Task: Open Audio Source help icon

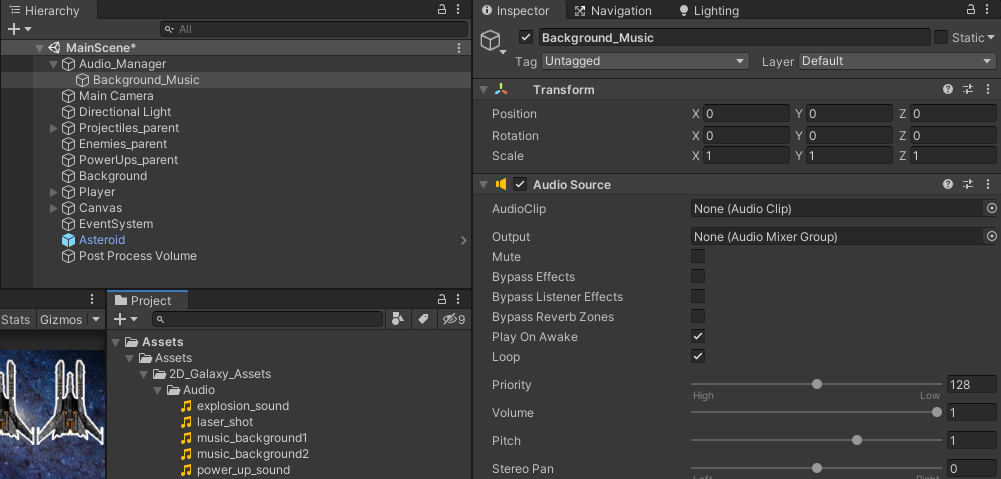Action: 948,184
